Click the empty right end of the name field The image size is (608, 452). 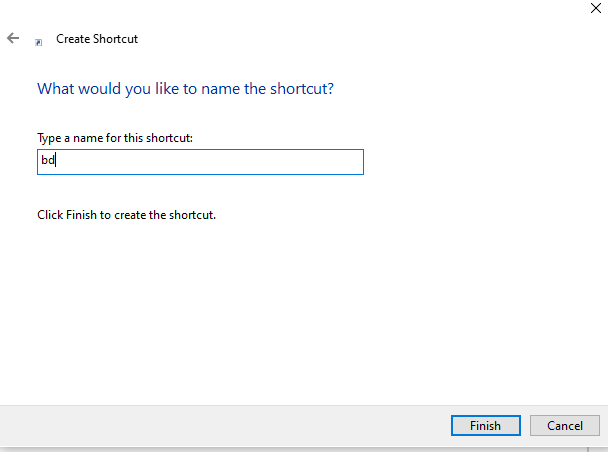[330, 162]
